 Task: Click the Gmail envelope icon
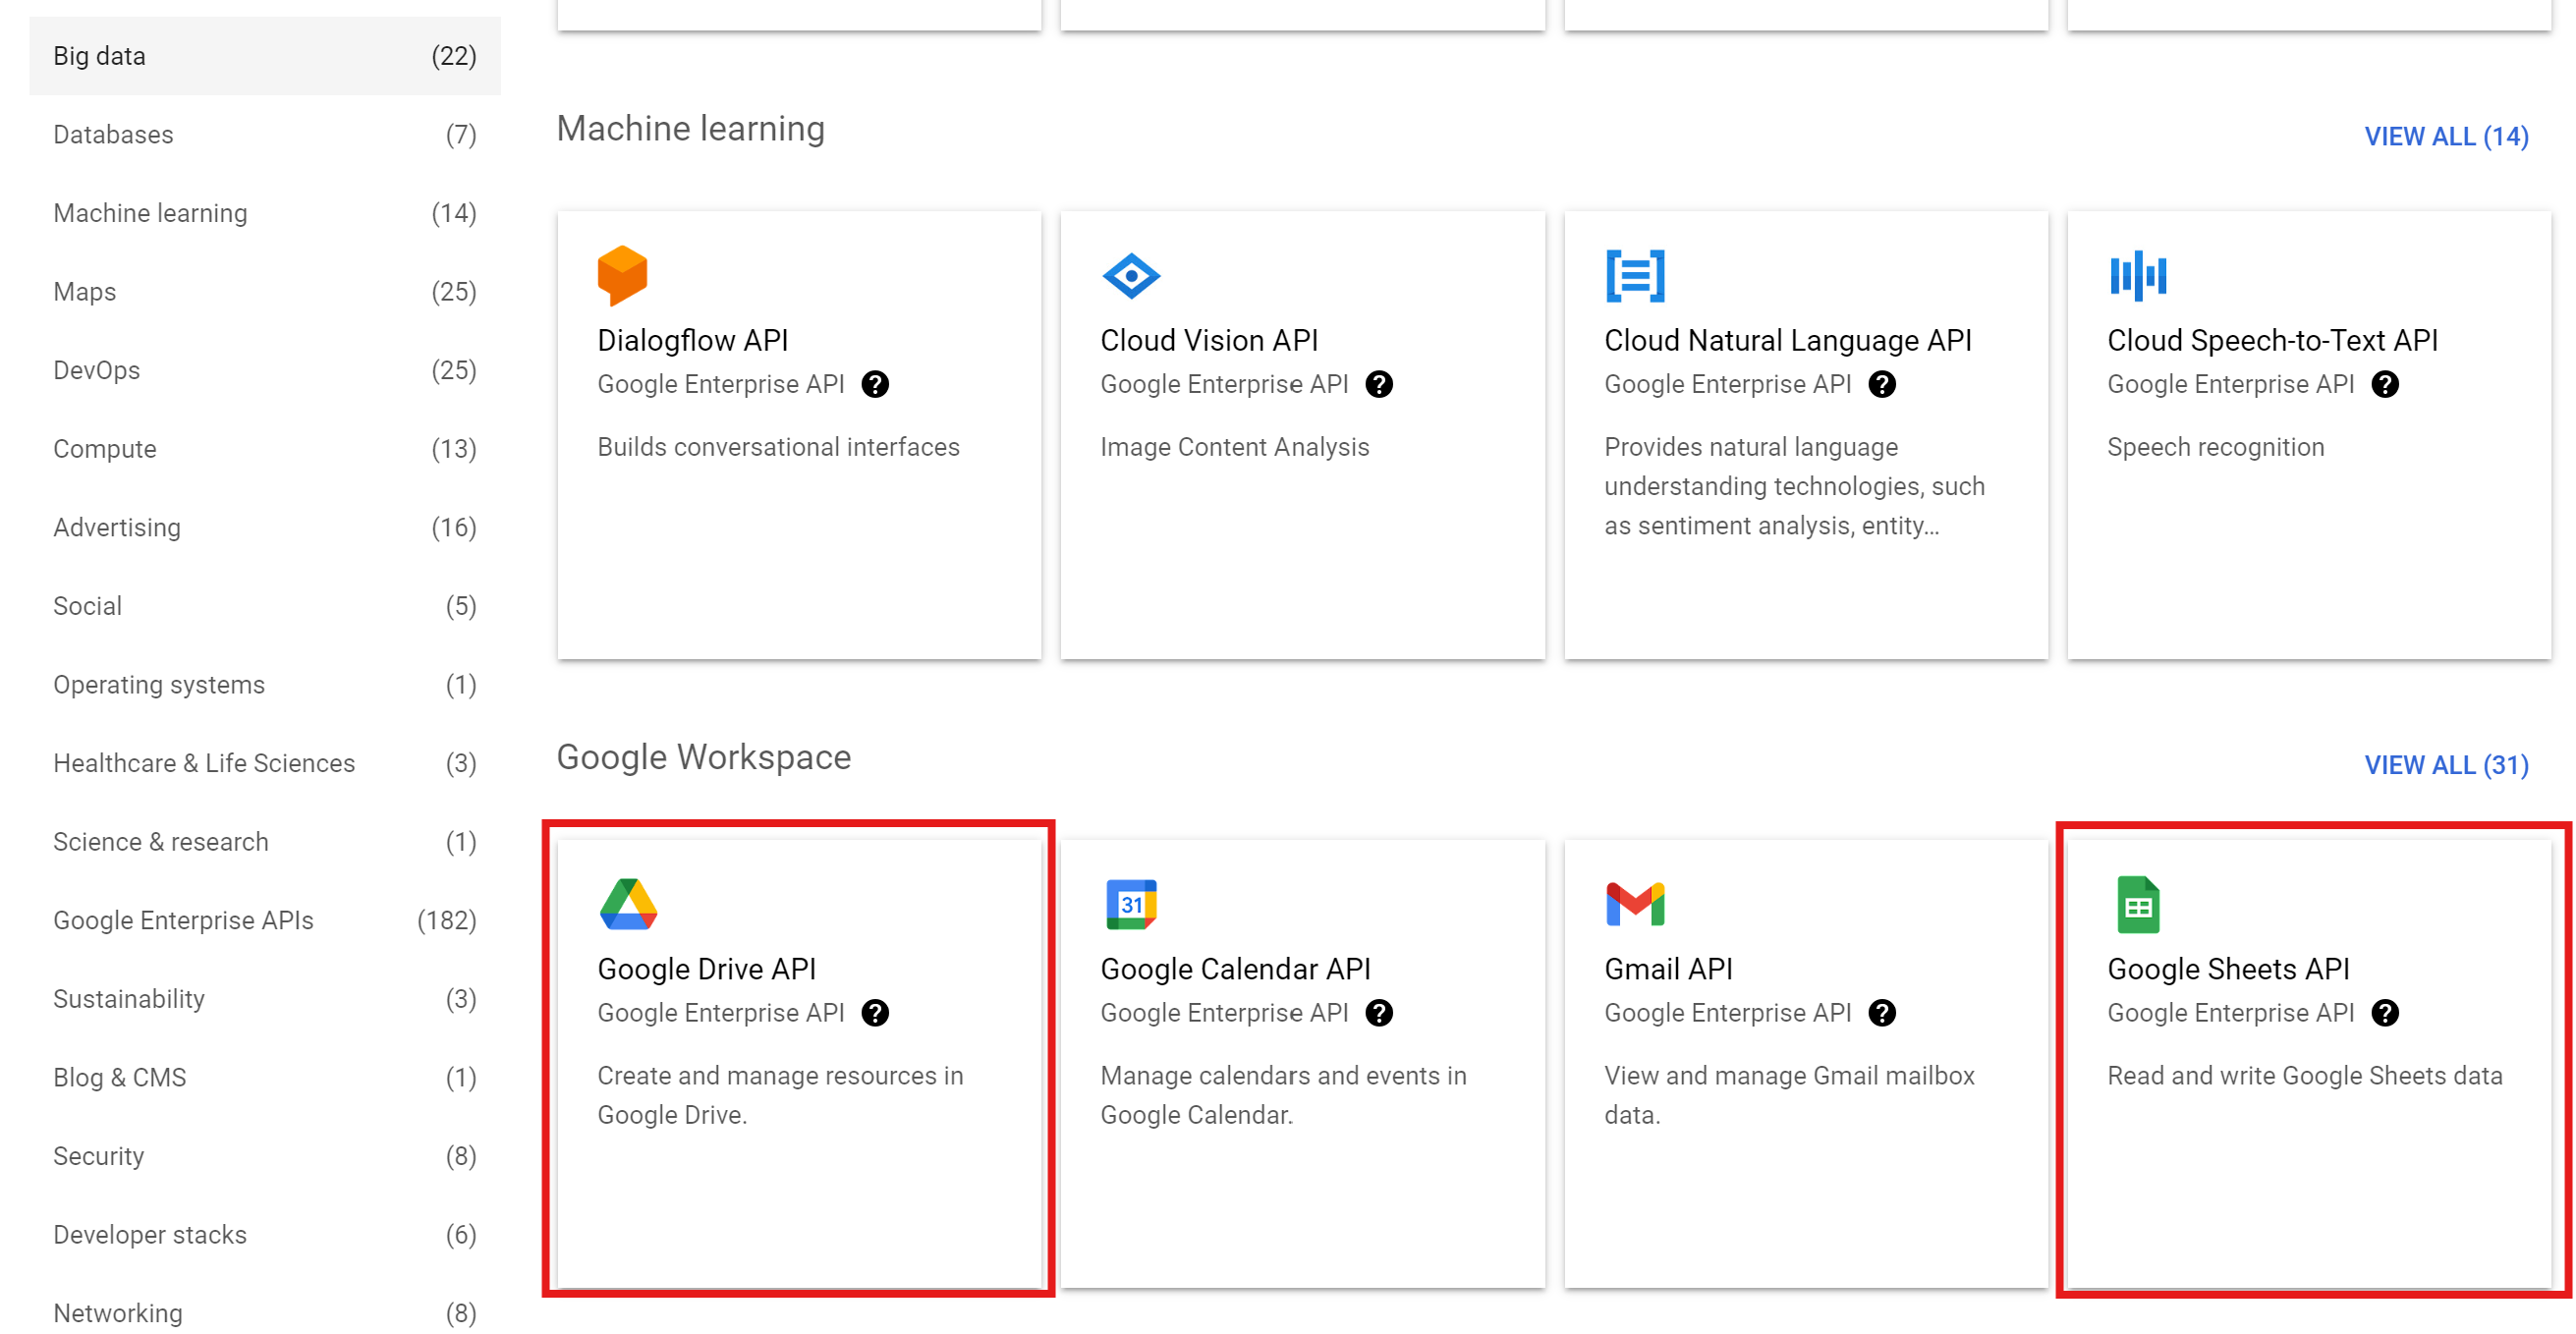(1634, 904)
